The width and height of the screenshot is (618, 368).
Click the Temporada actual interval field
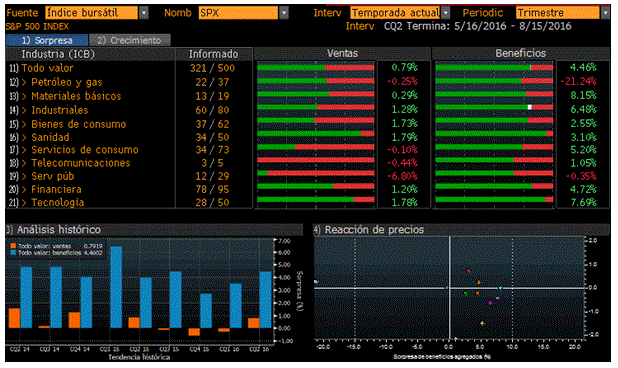point(395,13)
